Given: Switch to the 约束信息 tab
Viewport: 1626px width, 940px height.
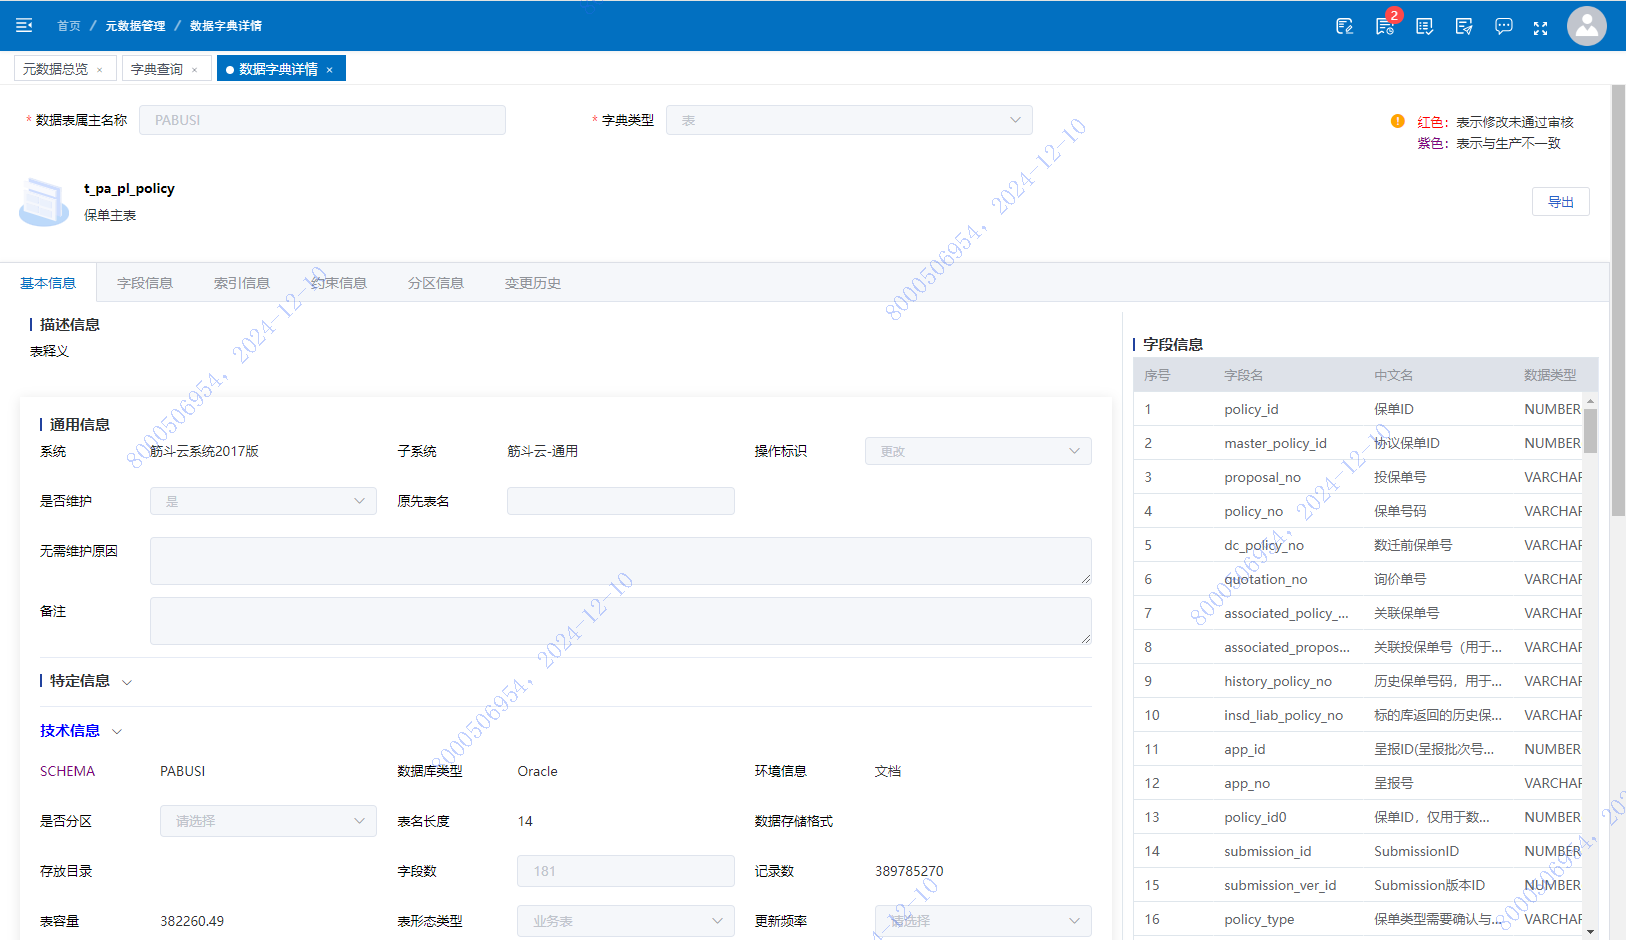Looking at the screenshot, I should 339,283.
